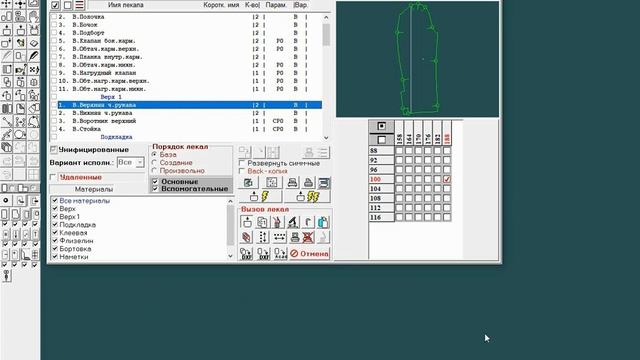Toggle the Основные checkbox
The width and height of the screenshot is (640, 360).
pyautogui.click(x=155, y=181)
